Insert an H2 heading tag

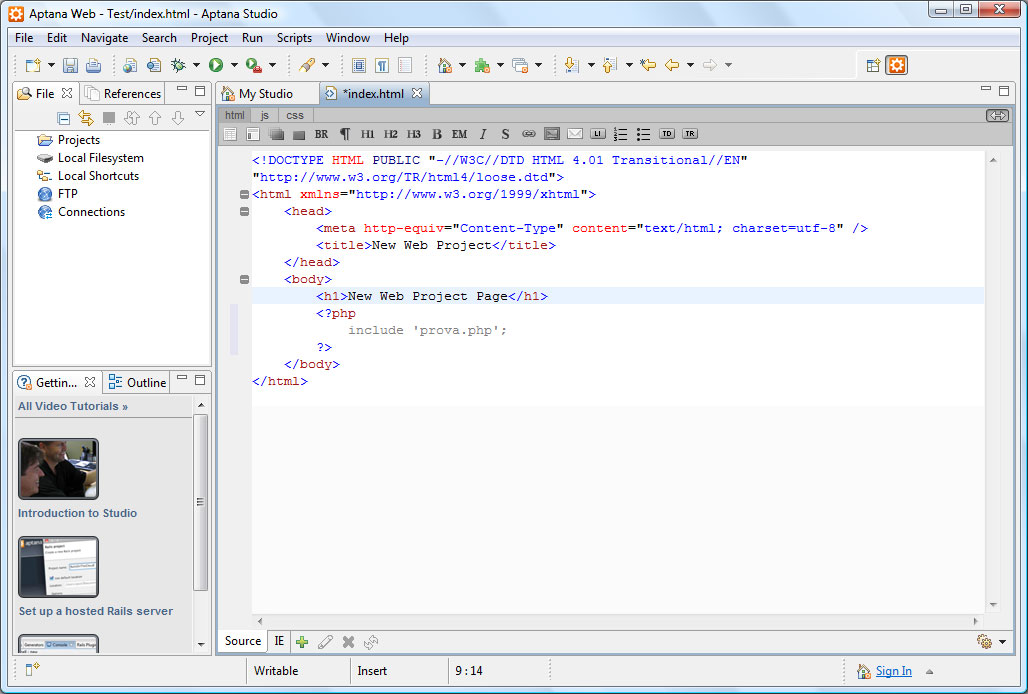point(391,134)
